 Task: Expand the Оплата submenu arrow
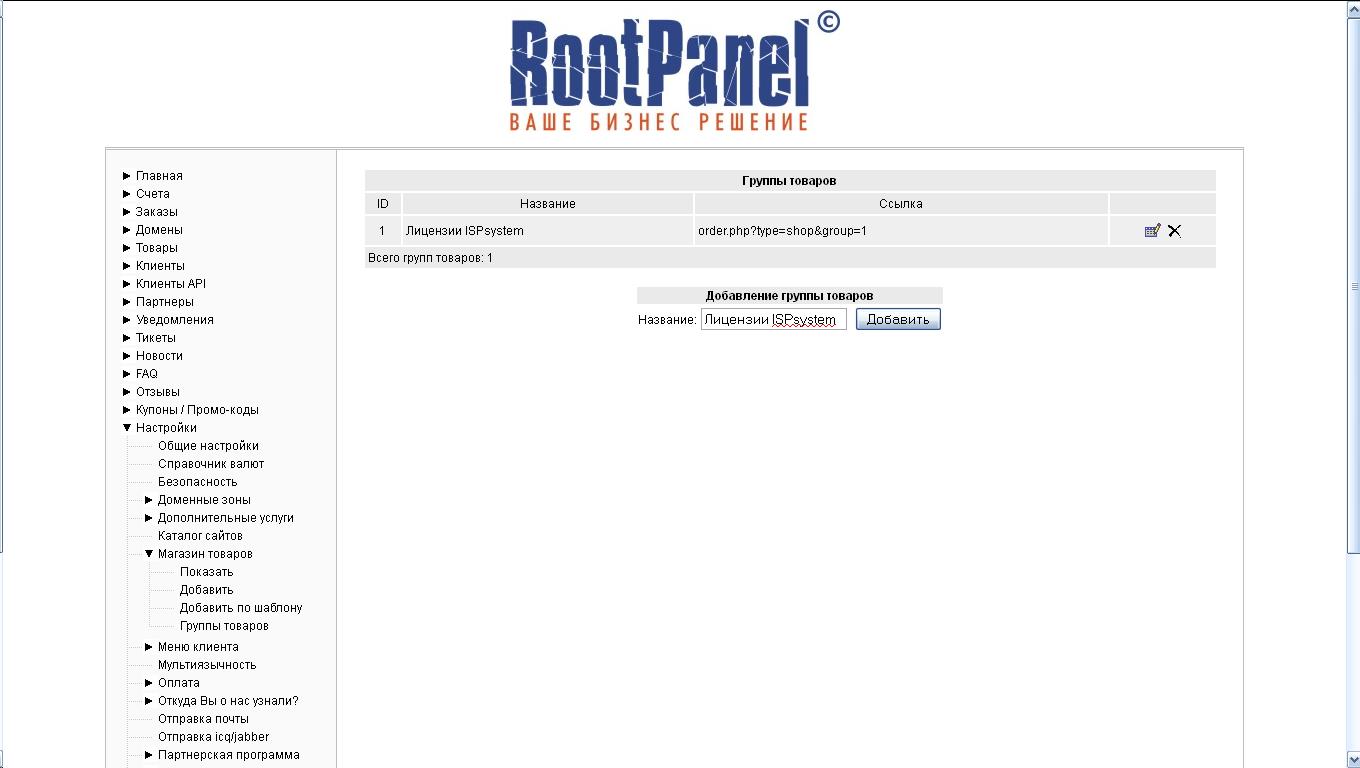click(x=149, y=683)
